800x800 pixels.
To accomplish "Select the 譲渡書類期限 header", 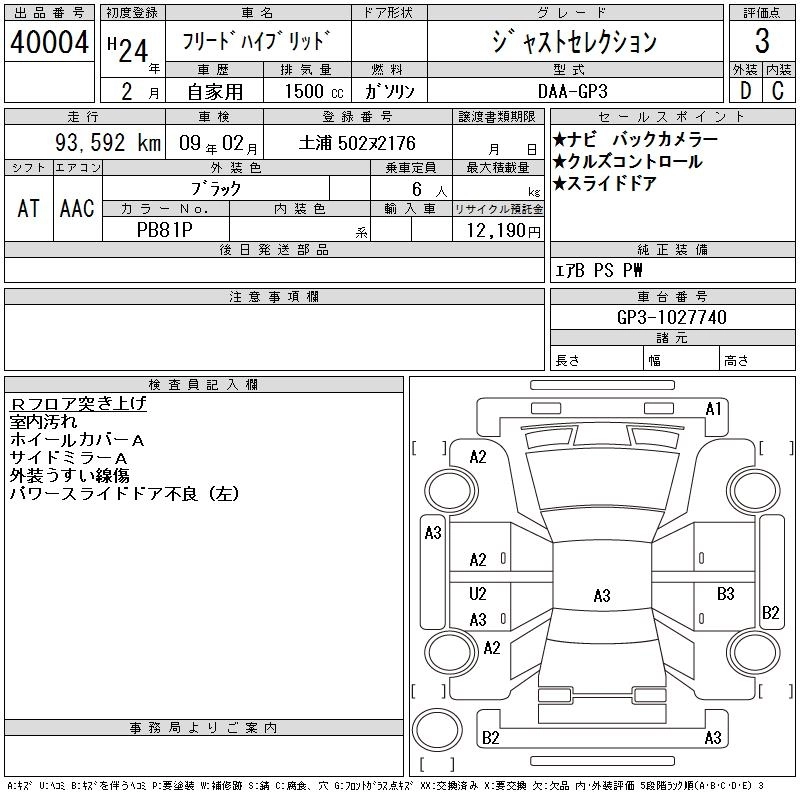I will point(497,117).
